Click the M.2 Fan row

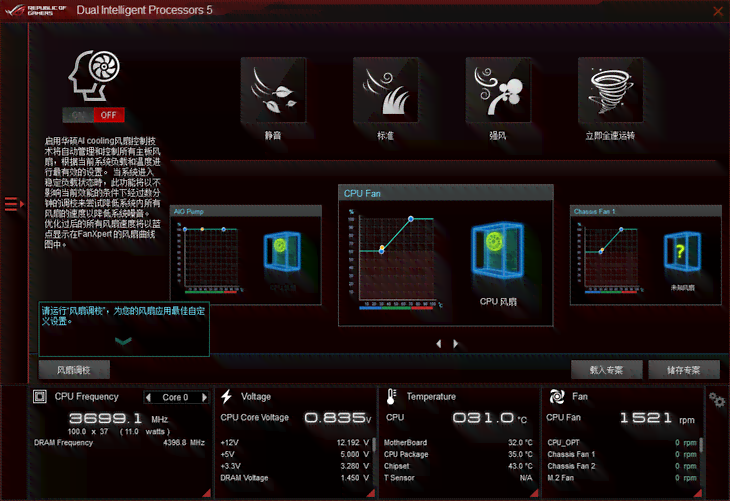tap(622, 478)
